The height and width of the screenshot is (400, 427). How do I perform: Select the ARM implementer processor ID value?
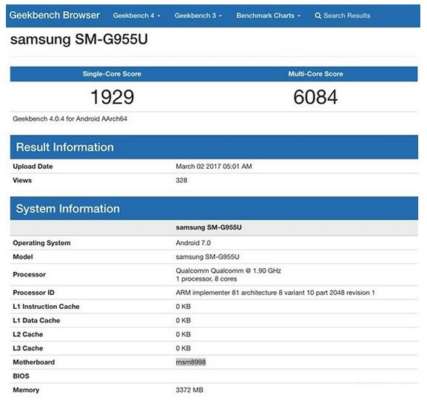click(275, 293)
